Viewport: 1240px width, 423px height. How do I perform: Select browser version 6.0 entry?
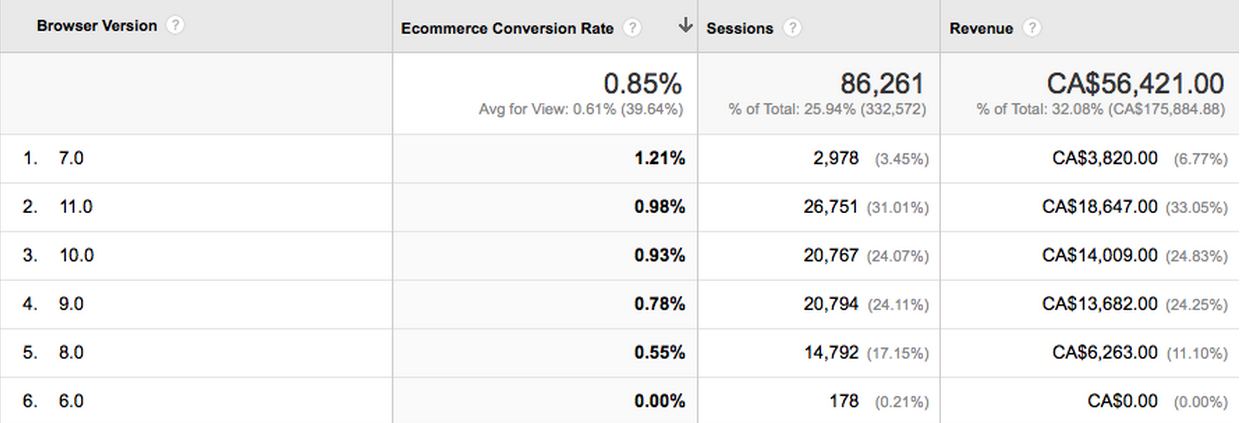coord(71,401)
